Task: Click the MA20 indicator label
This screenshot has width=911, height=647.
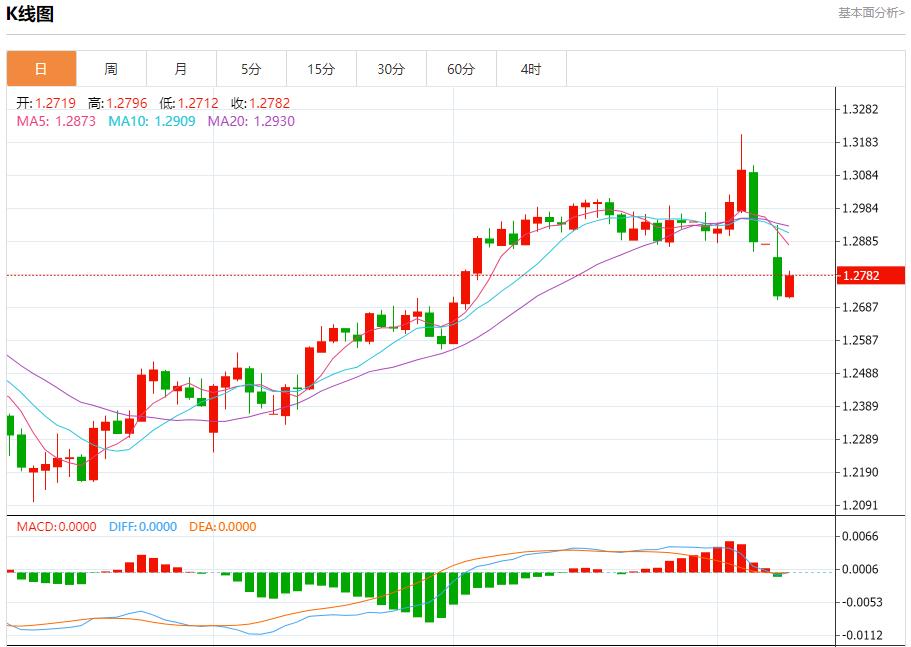Action: pyautogui.click(x=251, y=121)
